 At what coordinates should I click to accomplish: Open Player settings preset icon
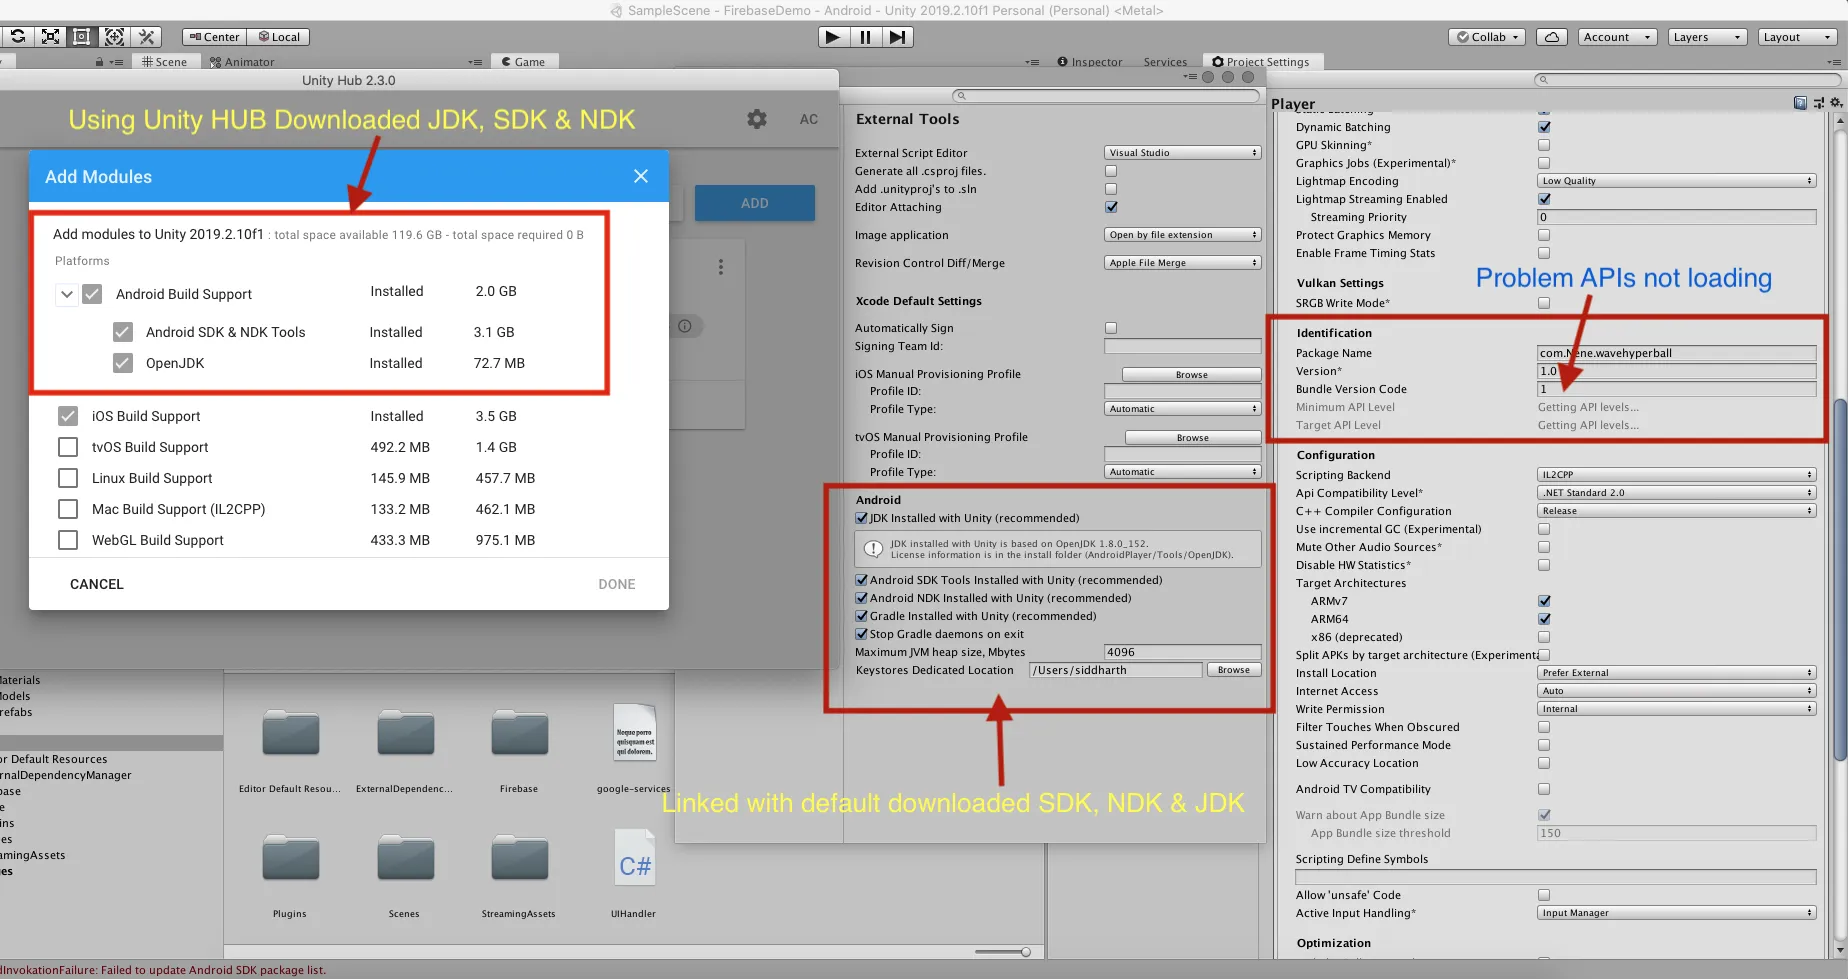click(x=1818, y=103)
